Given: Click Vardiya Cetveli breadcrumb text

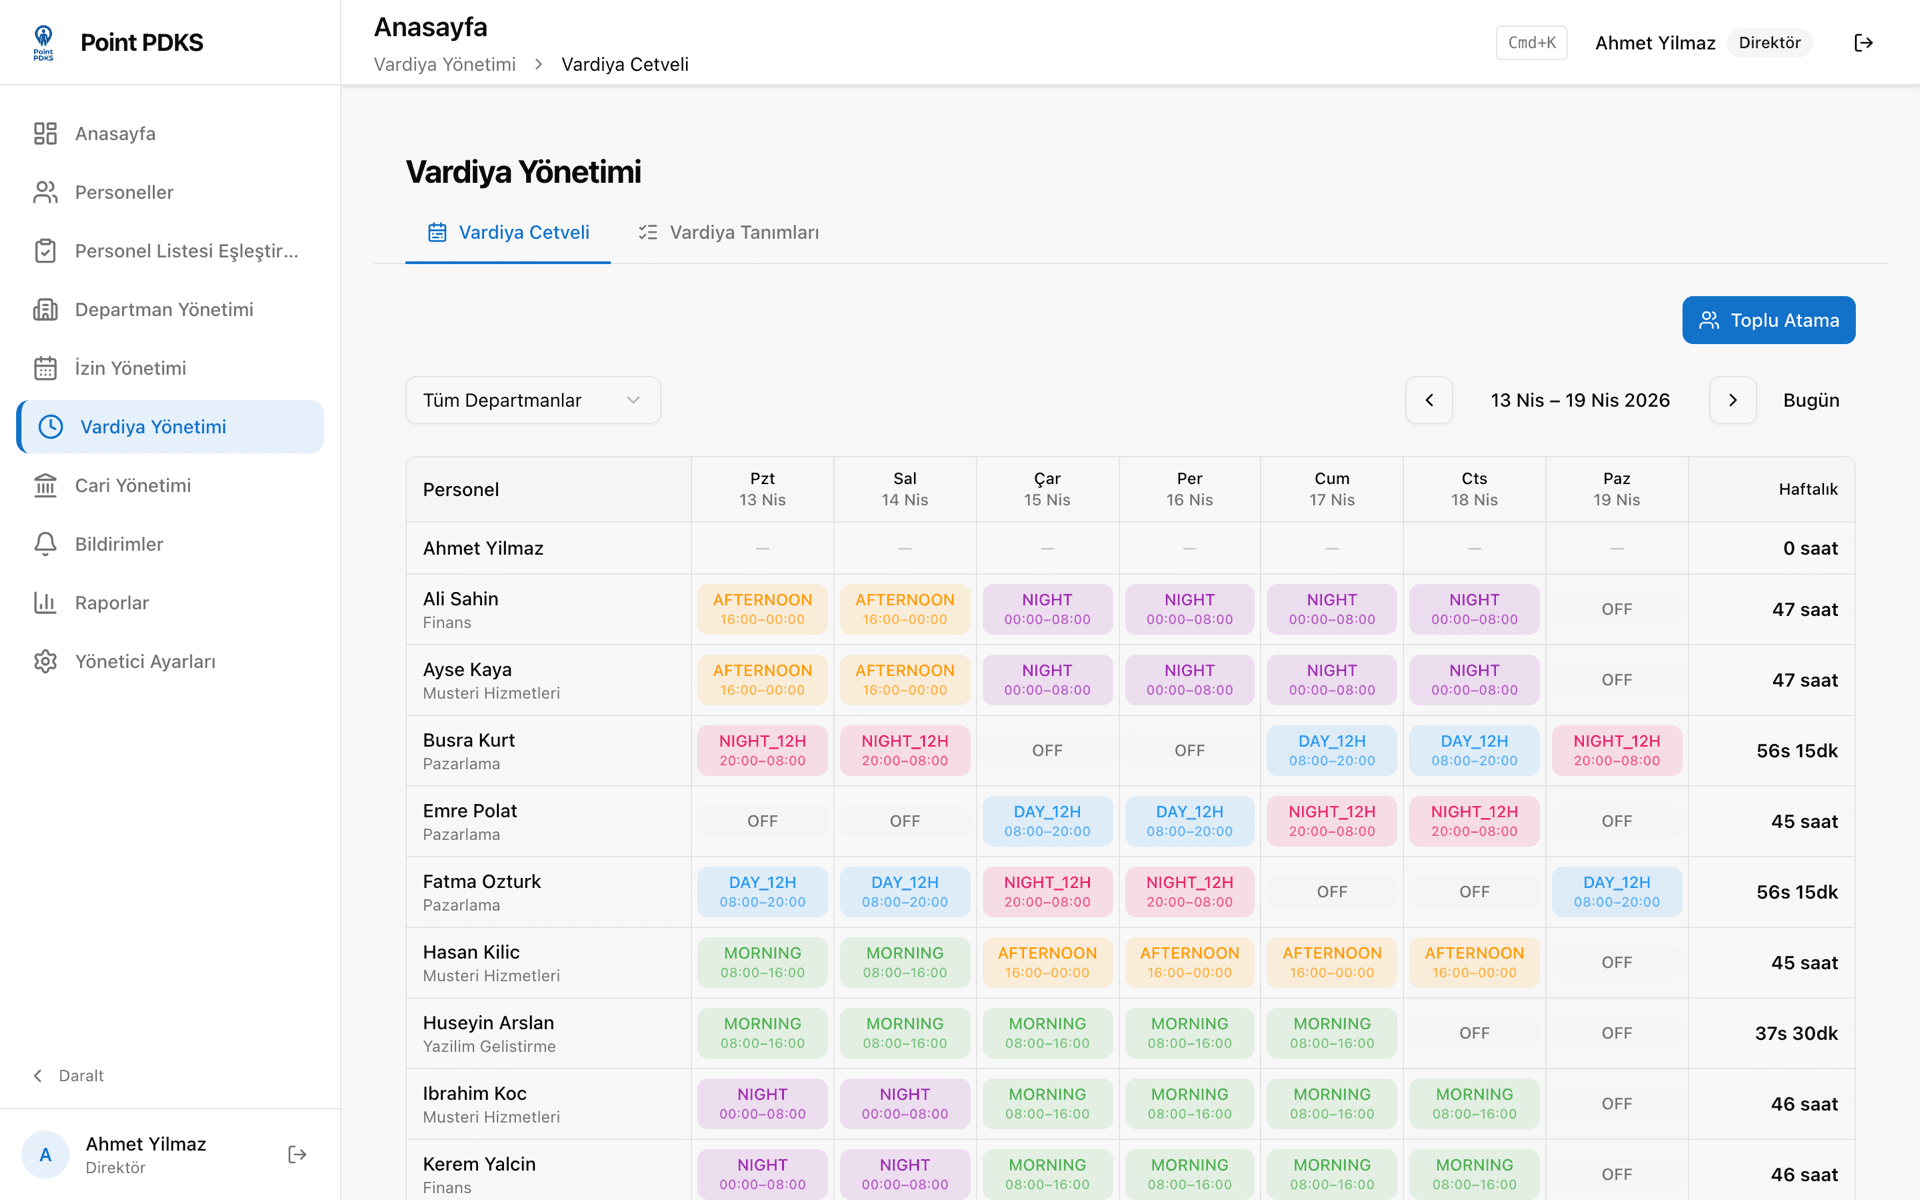Looking at the screenshot, I should click(625, 64).
